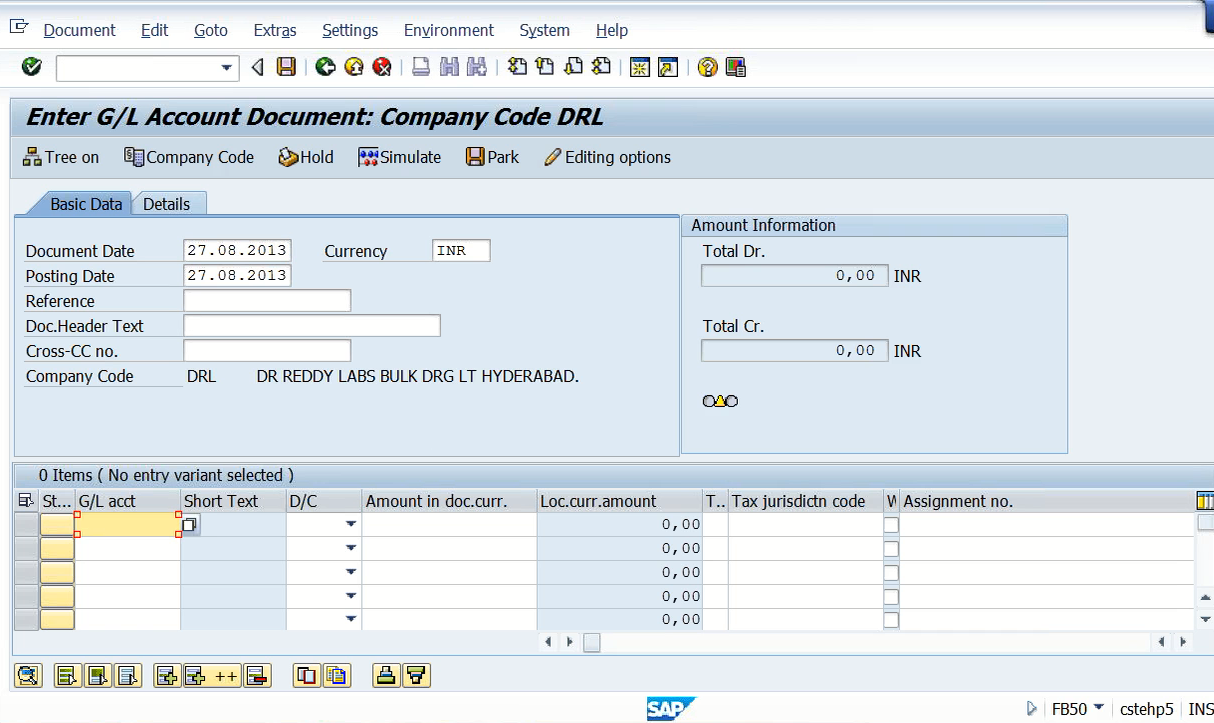Click the Copy line icon
The image size is (1214, 723).
pyautogui.click(x=307, y=676)
